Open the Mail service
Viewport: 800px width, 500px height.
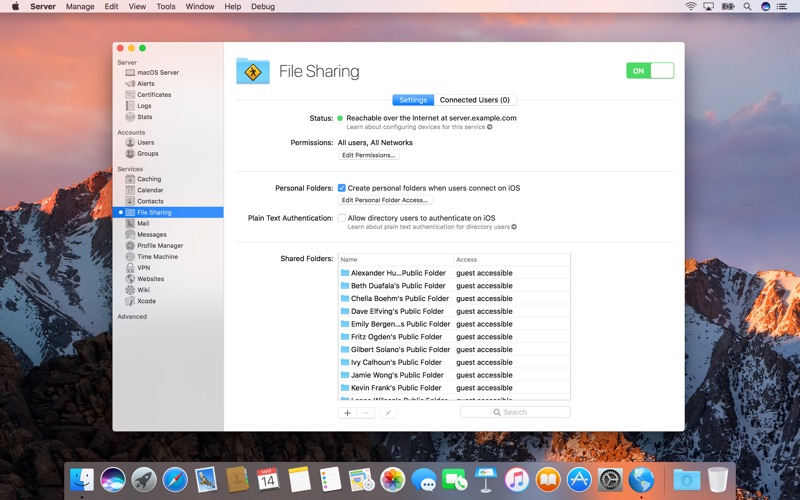coord(137,223)
